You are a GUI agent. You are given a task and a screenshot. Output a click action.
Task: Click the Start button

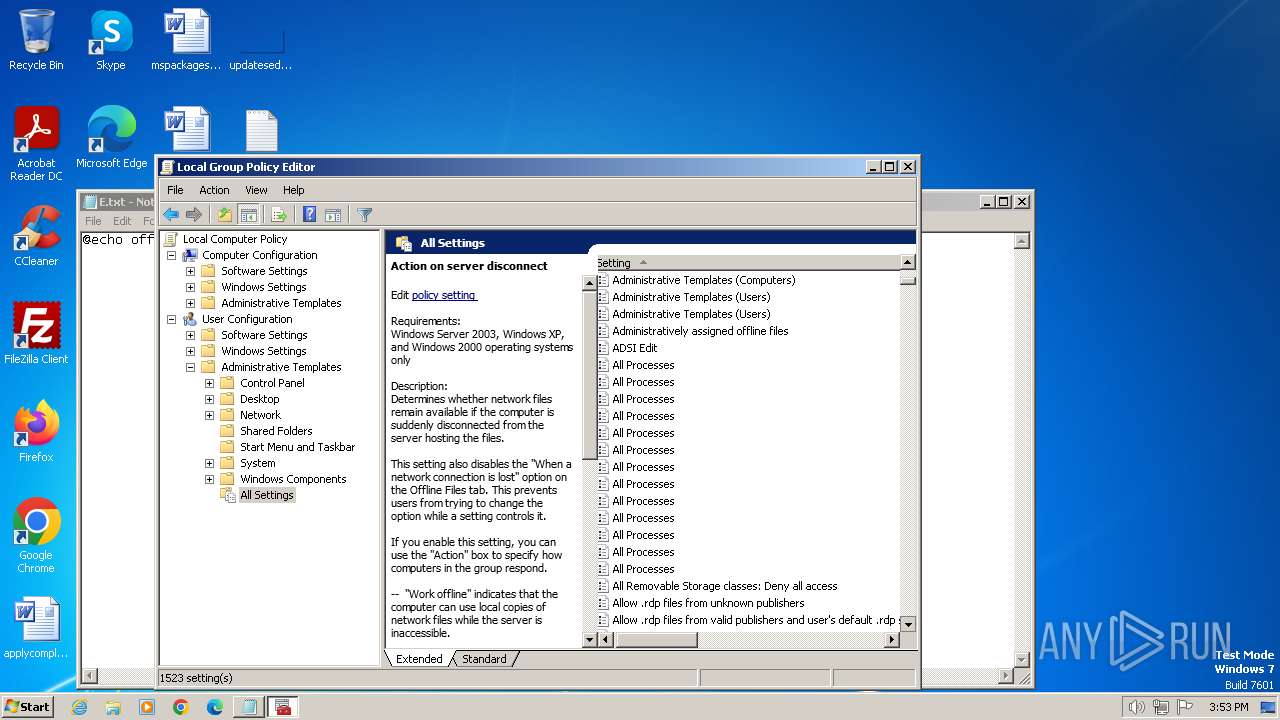[x=27, y=706]
